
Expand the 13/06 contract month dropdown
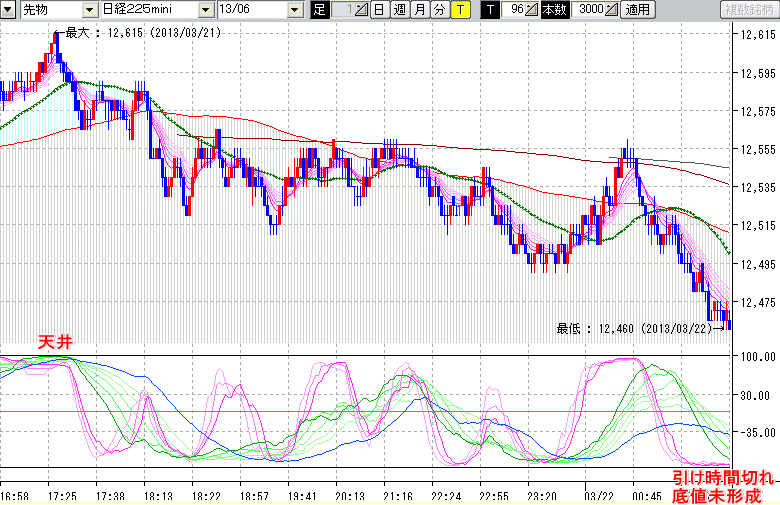(x=294, y=10)
